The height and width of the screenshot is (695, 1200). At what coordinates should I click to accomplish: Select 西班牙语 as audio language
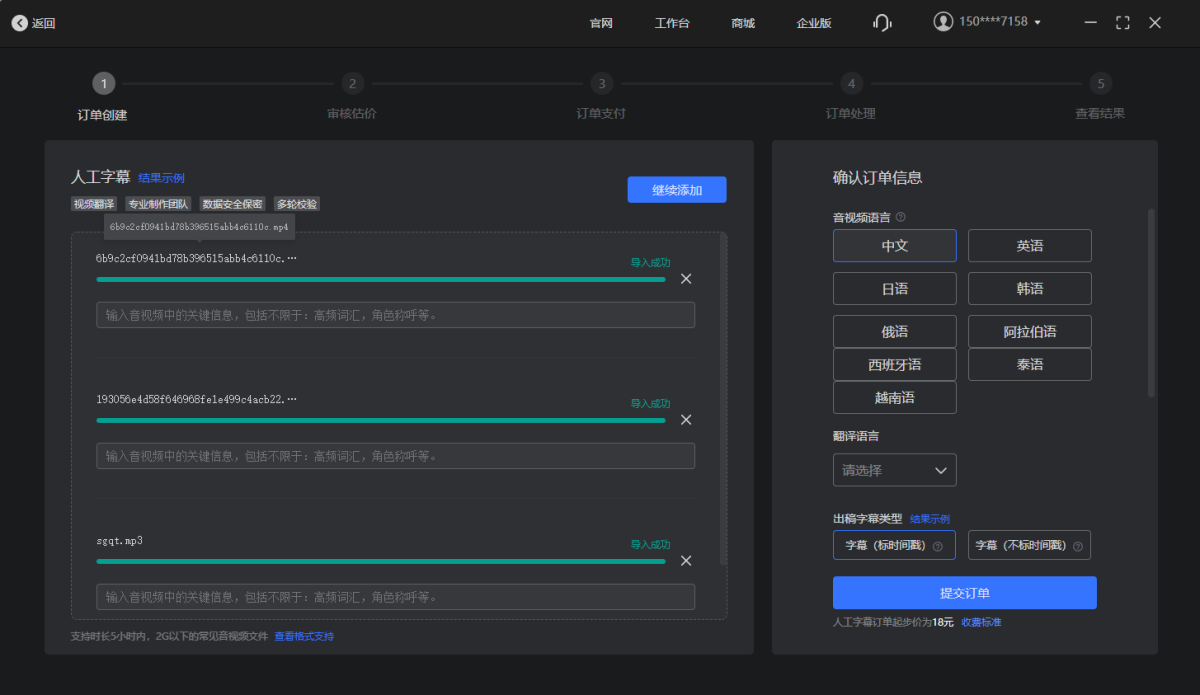(895, 365)
